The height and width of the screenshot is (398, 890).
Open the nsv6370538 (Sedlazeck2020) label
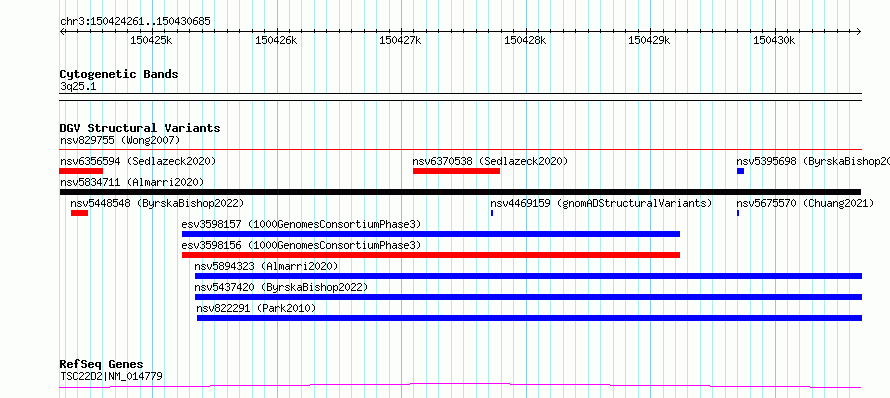[490, 161]
